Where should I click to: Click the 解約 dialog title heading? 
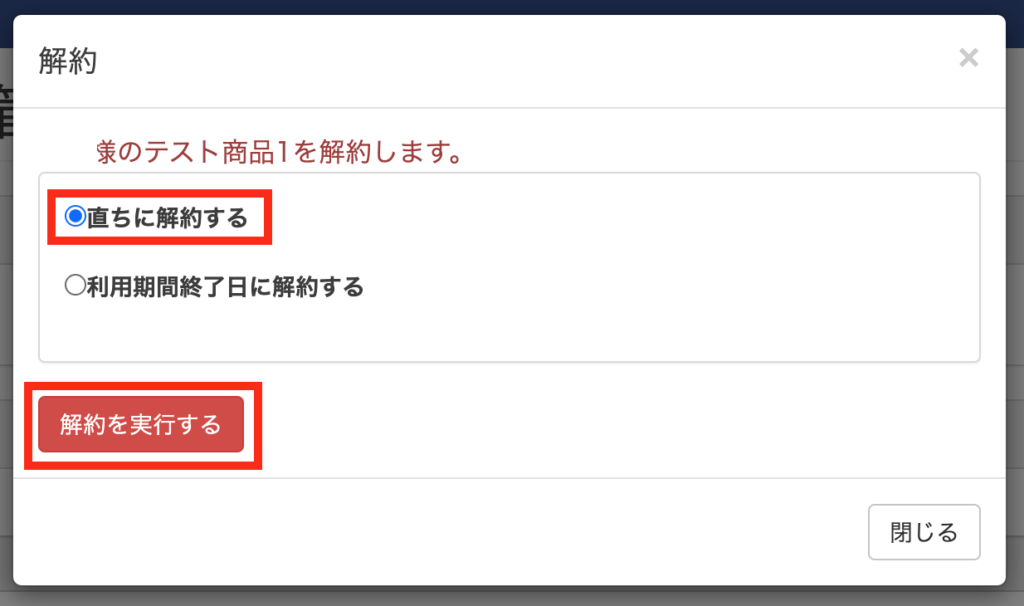pos(68,61)
